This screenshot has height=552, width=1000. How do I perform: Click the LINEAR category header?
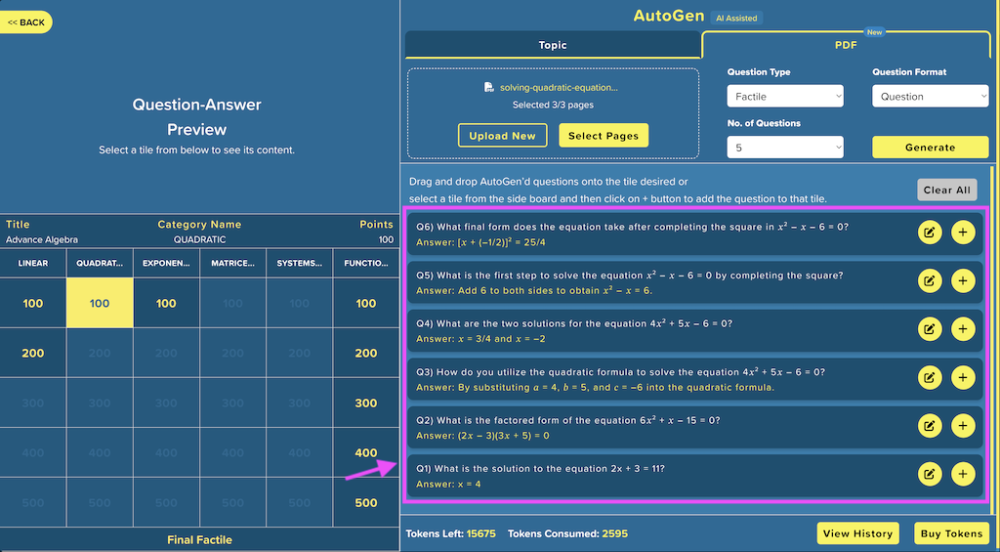pos(33,263)
